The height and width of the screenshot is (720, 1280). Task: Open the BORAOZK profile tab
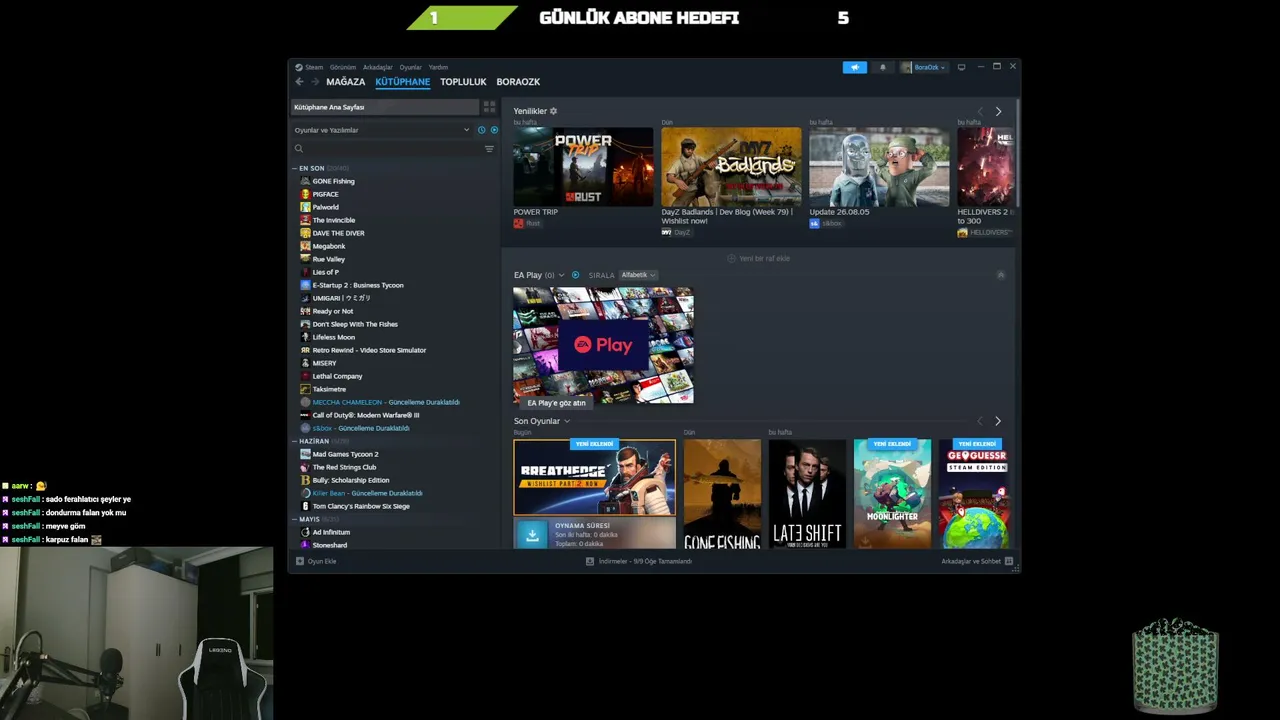pos(518,82)
